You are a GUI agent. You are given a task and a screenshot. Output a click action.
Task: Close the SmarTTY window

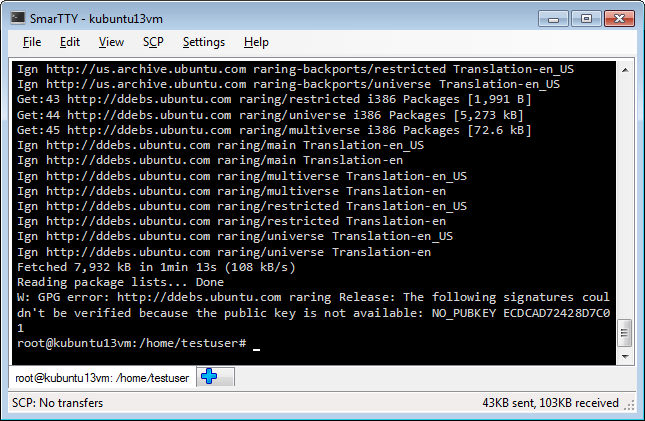click(x=619, y=19)
